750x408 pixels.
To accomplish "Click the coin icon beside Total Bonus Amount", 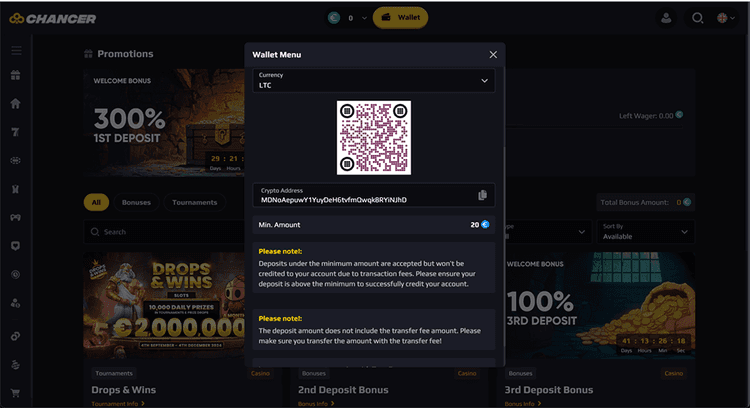I will point(687,202).
